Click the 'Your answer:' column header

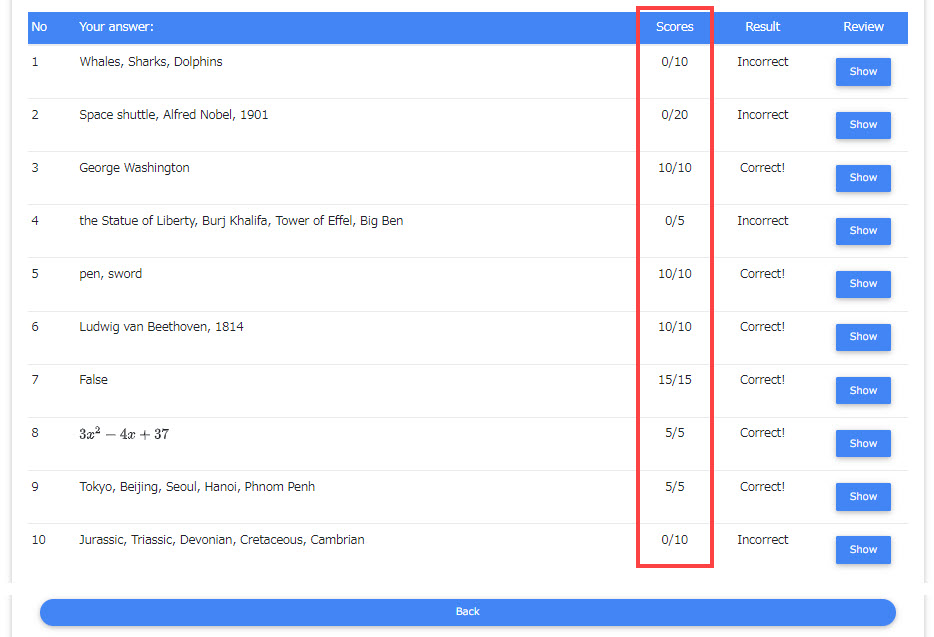point(116,27)
